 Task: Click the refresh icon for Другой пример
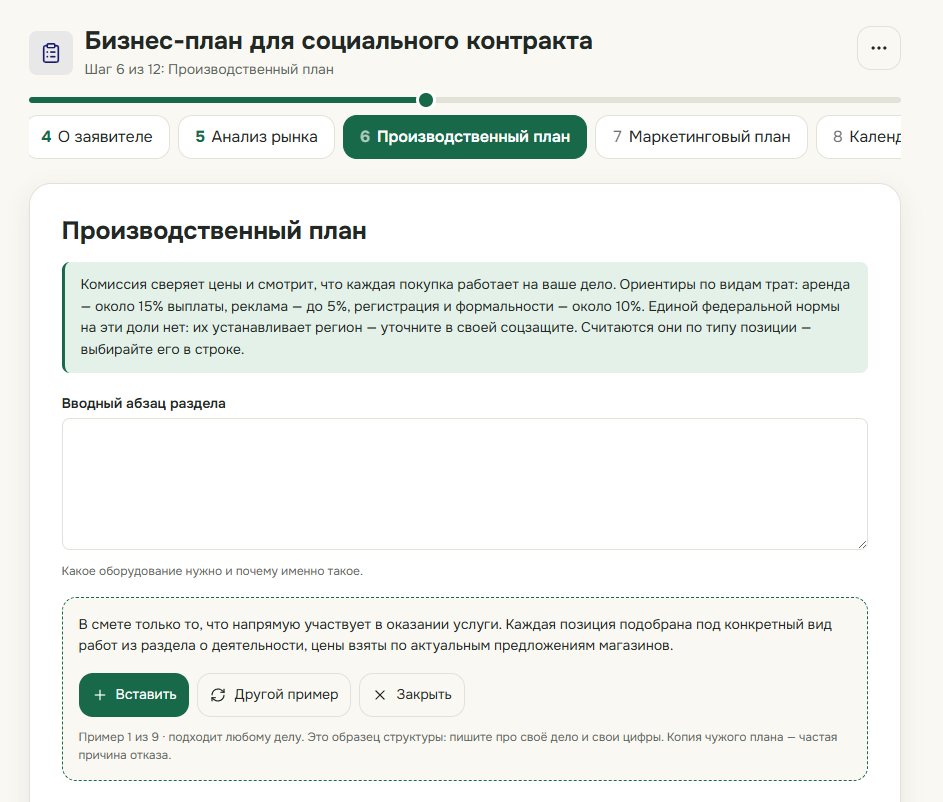click(218, 695)
